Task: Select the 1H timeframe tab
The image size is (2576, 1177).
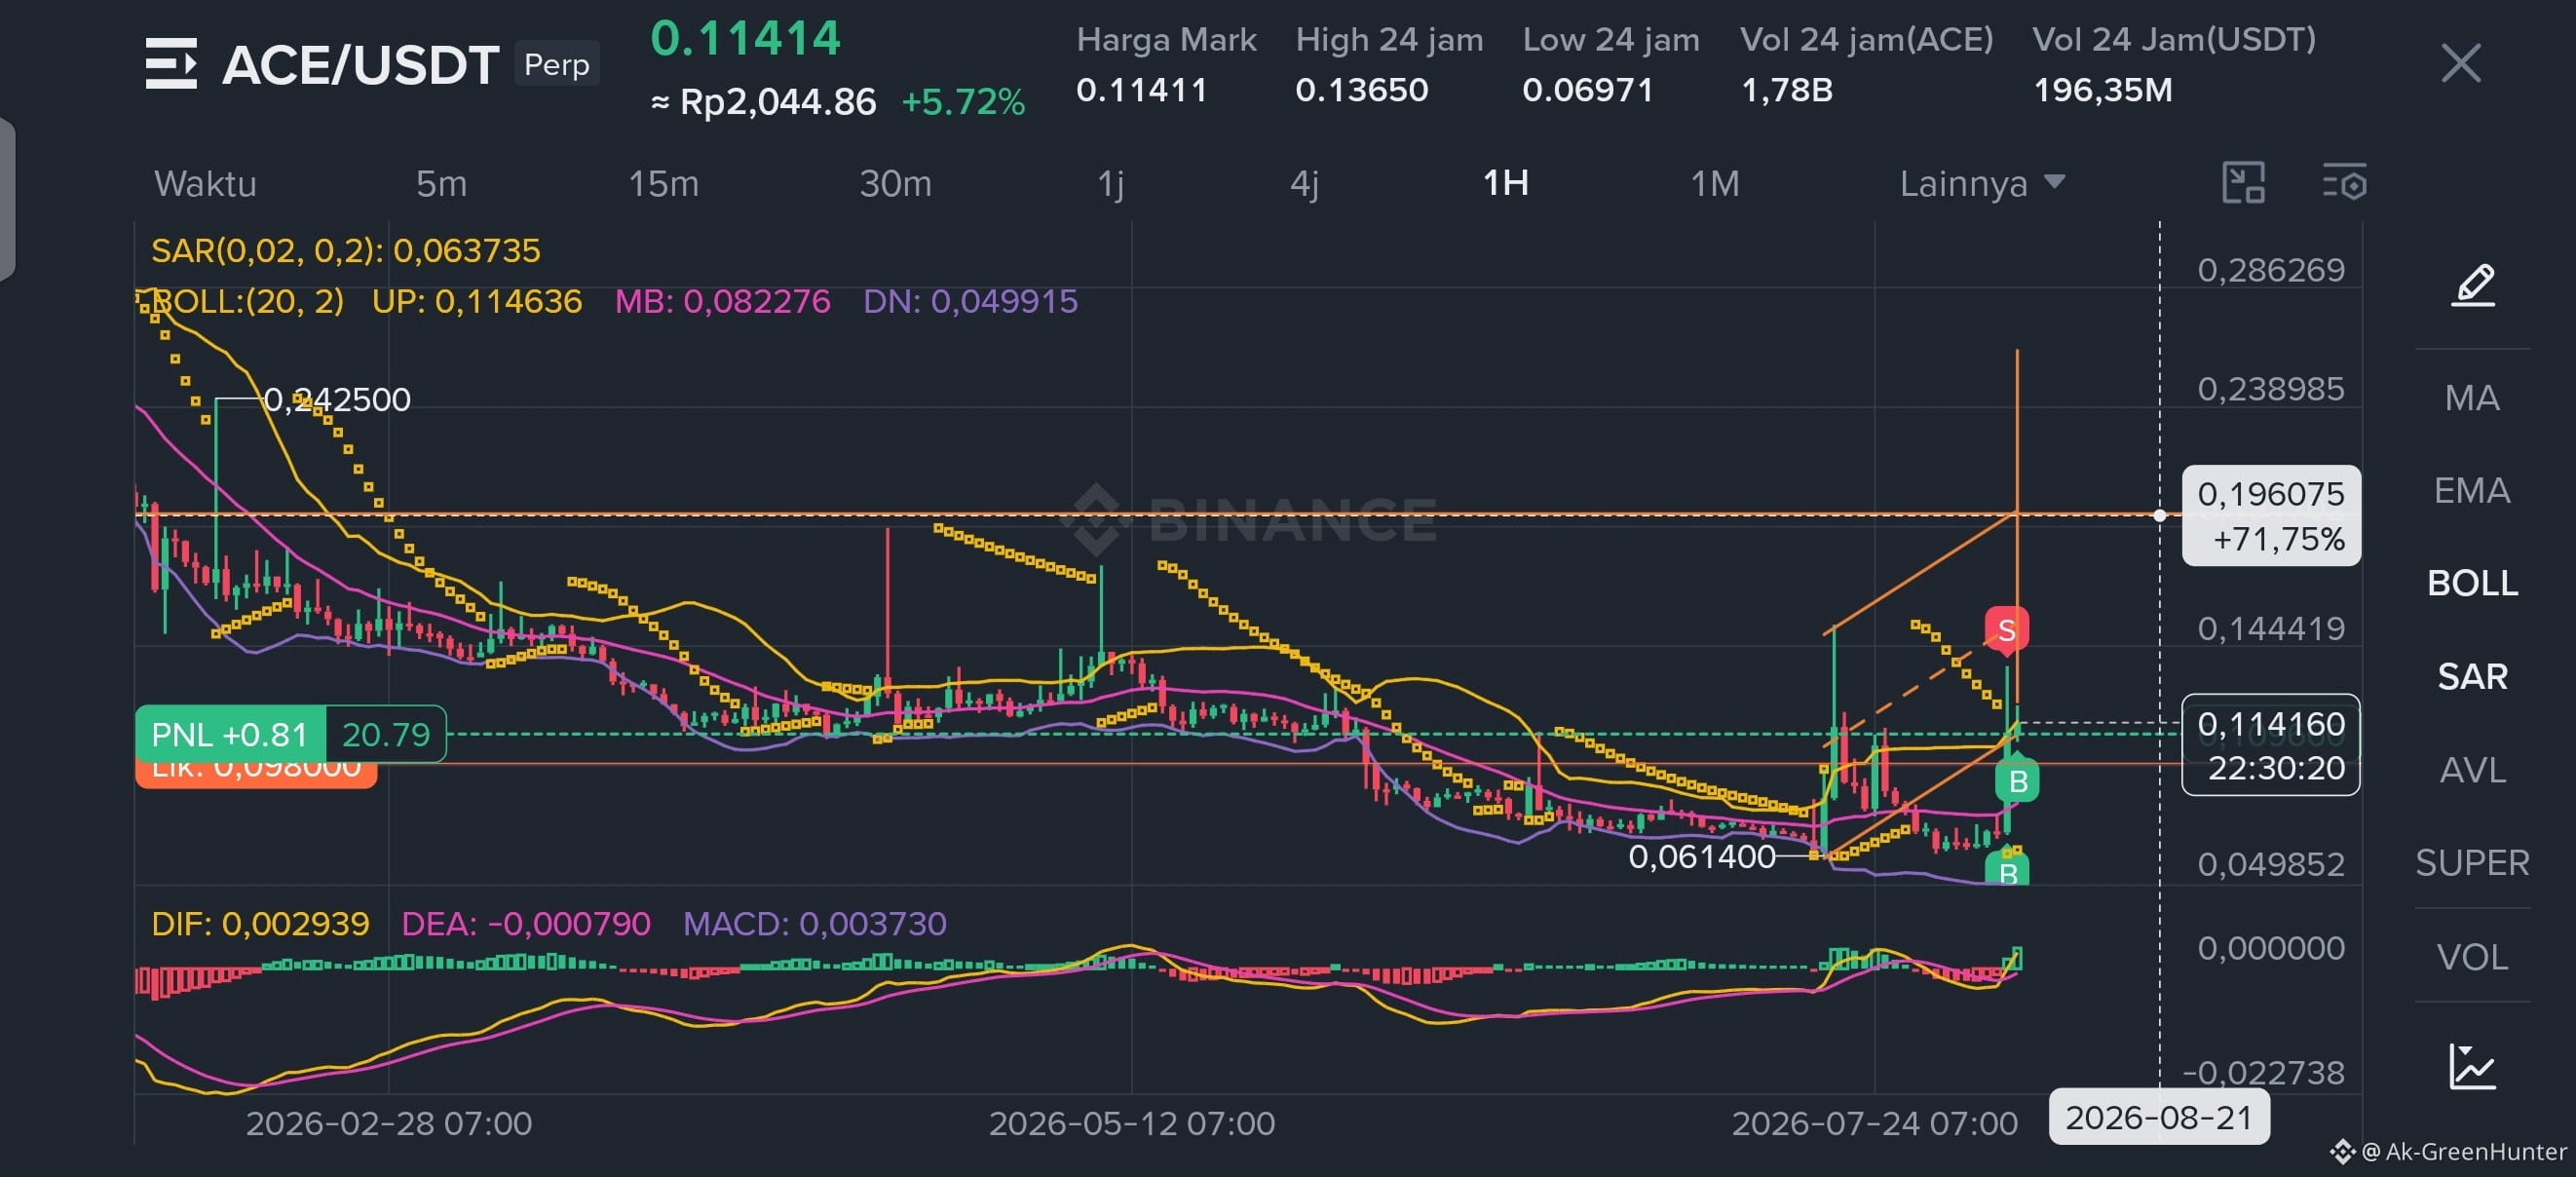Action: click(1505, 183)
